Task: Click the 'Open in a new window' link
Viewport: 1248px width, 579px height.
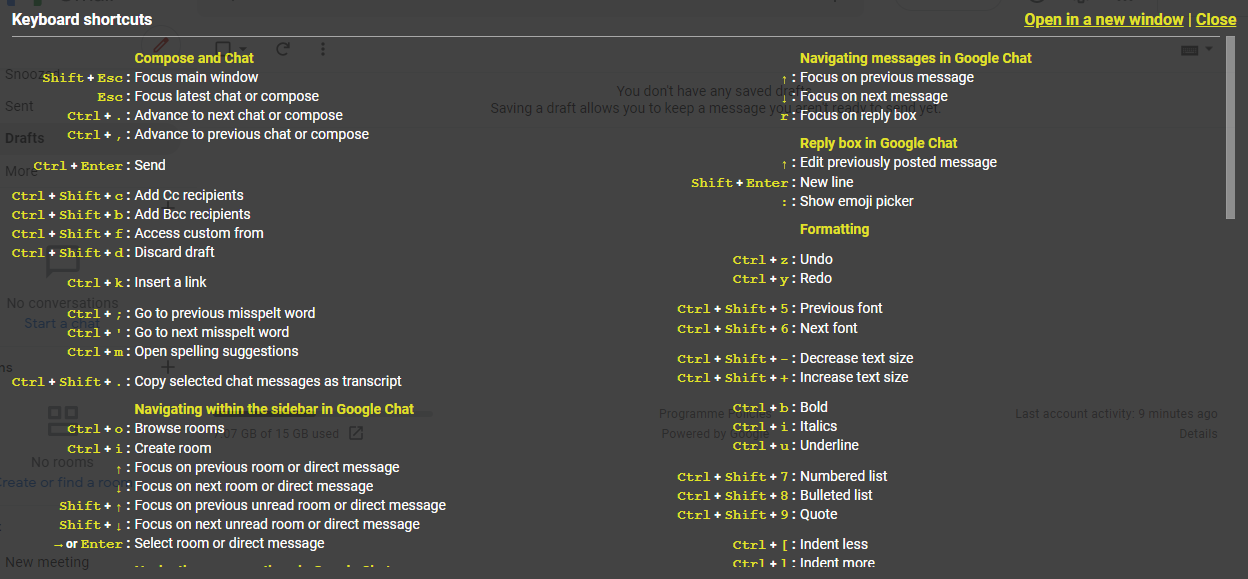Action: click(1103, 20)
